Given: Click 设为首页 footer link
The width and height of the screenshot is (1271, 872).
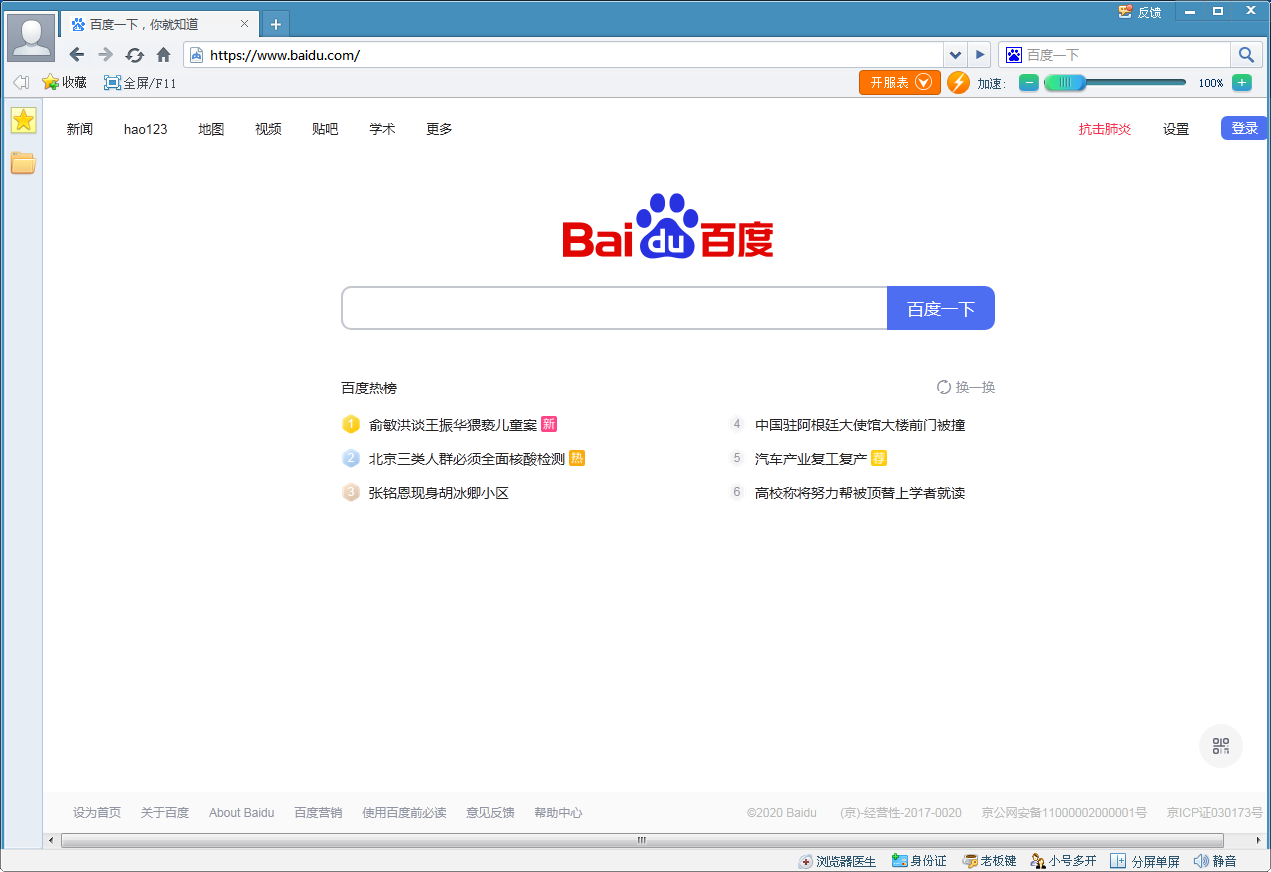Looking at the screenshot, I should tap(97, 813).
